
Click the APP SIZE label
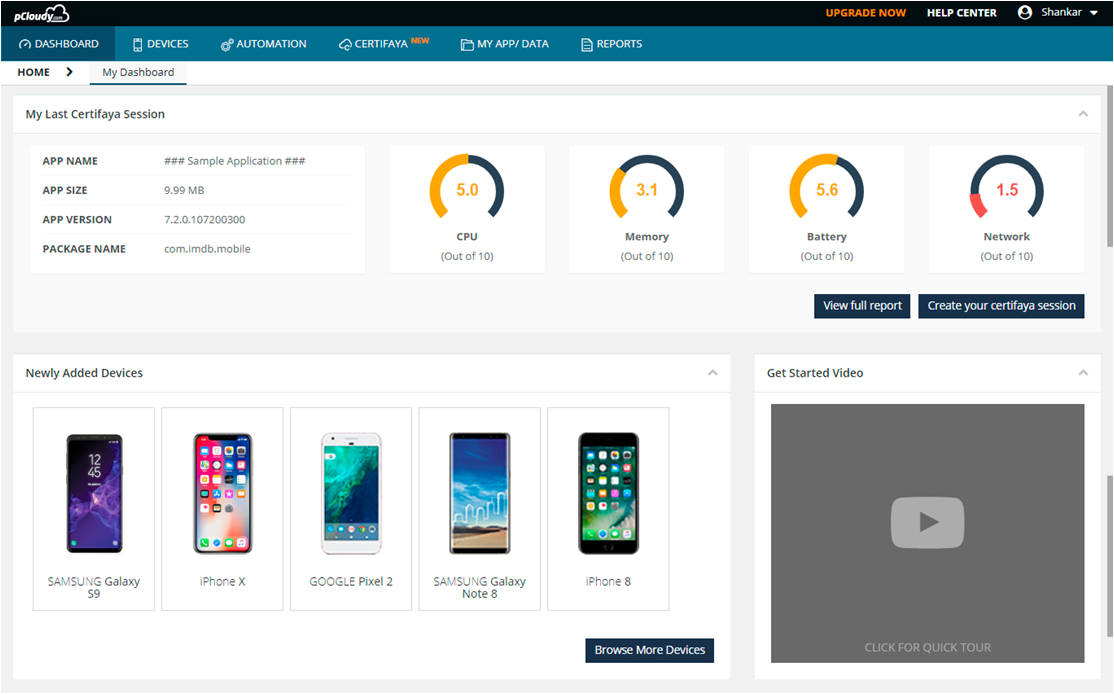click(65, 190)
